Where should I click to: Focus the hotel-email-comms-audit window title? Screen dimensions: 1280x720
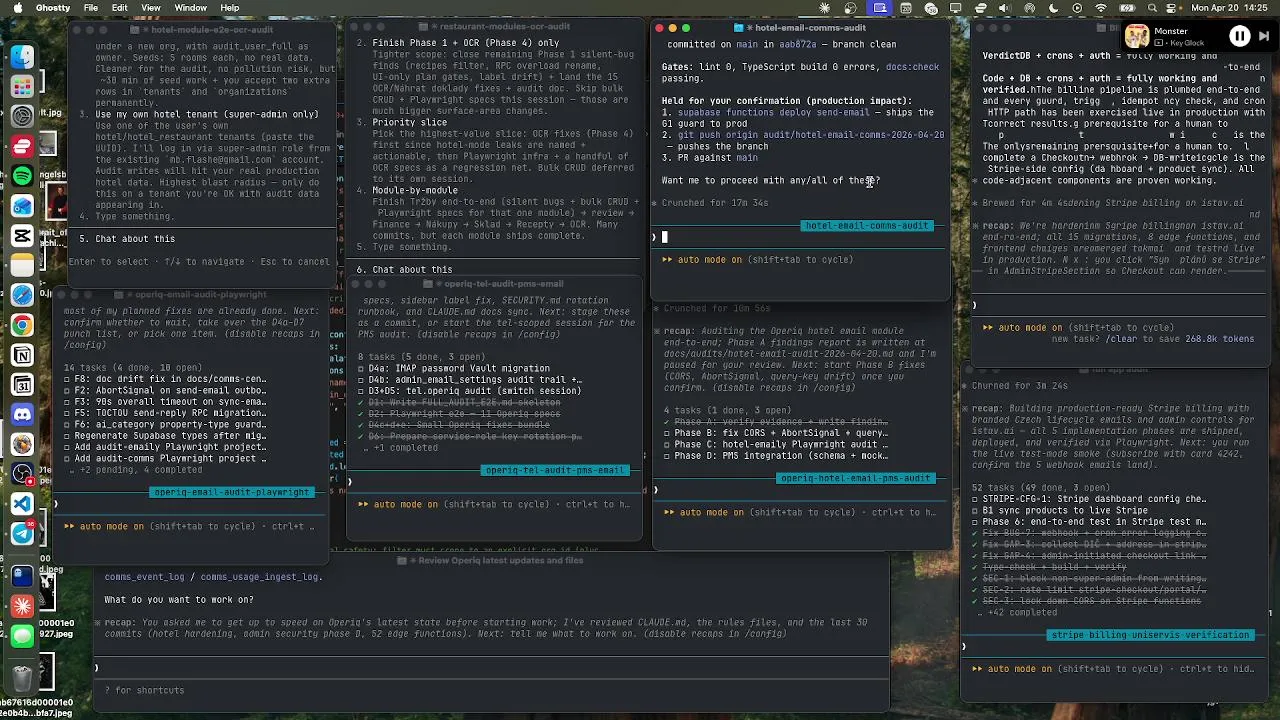[809, 28]
